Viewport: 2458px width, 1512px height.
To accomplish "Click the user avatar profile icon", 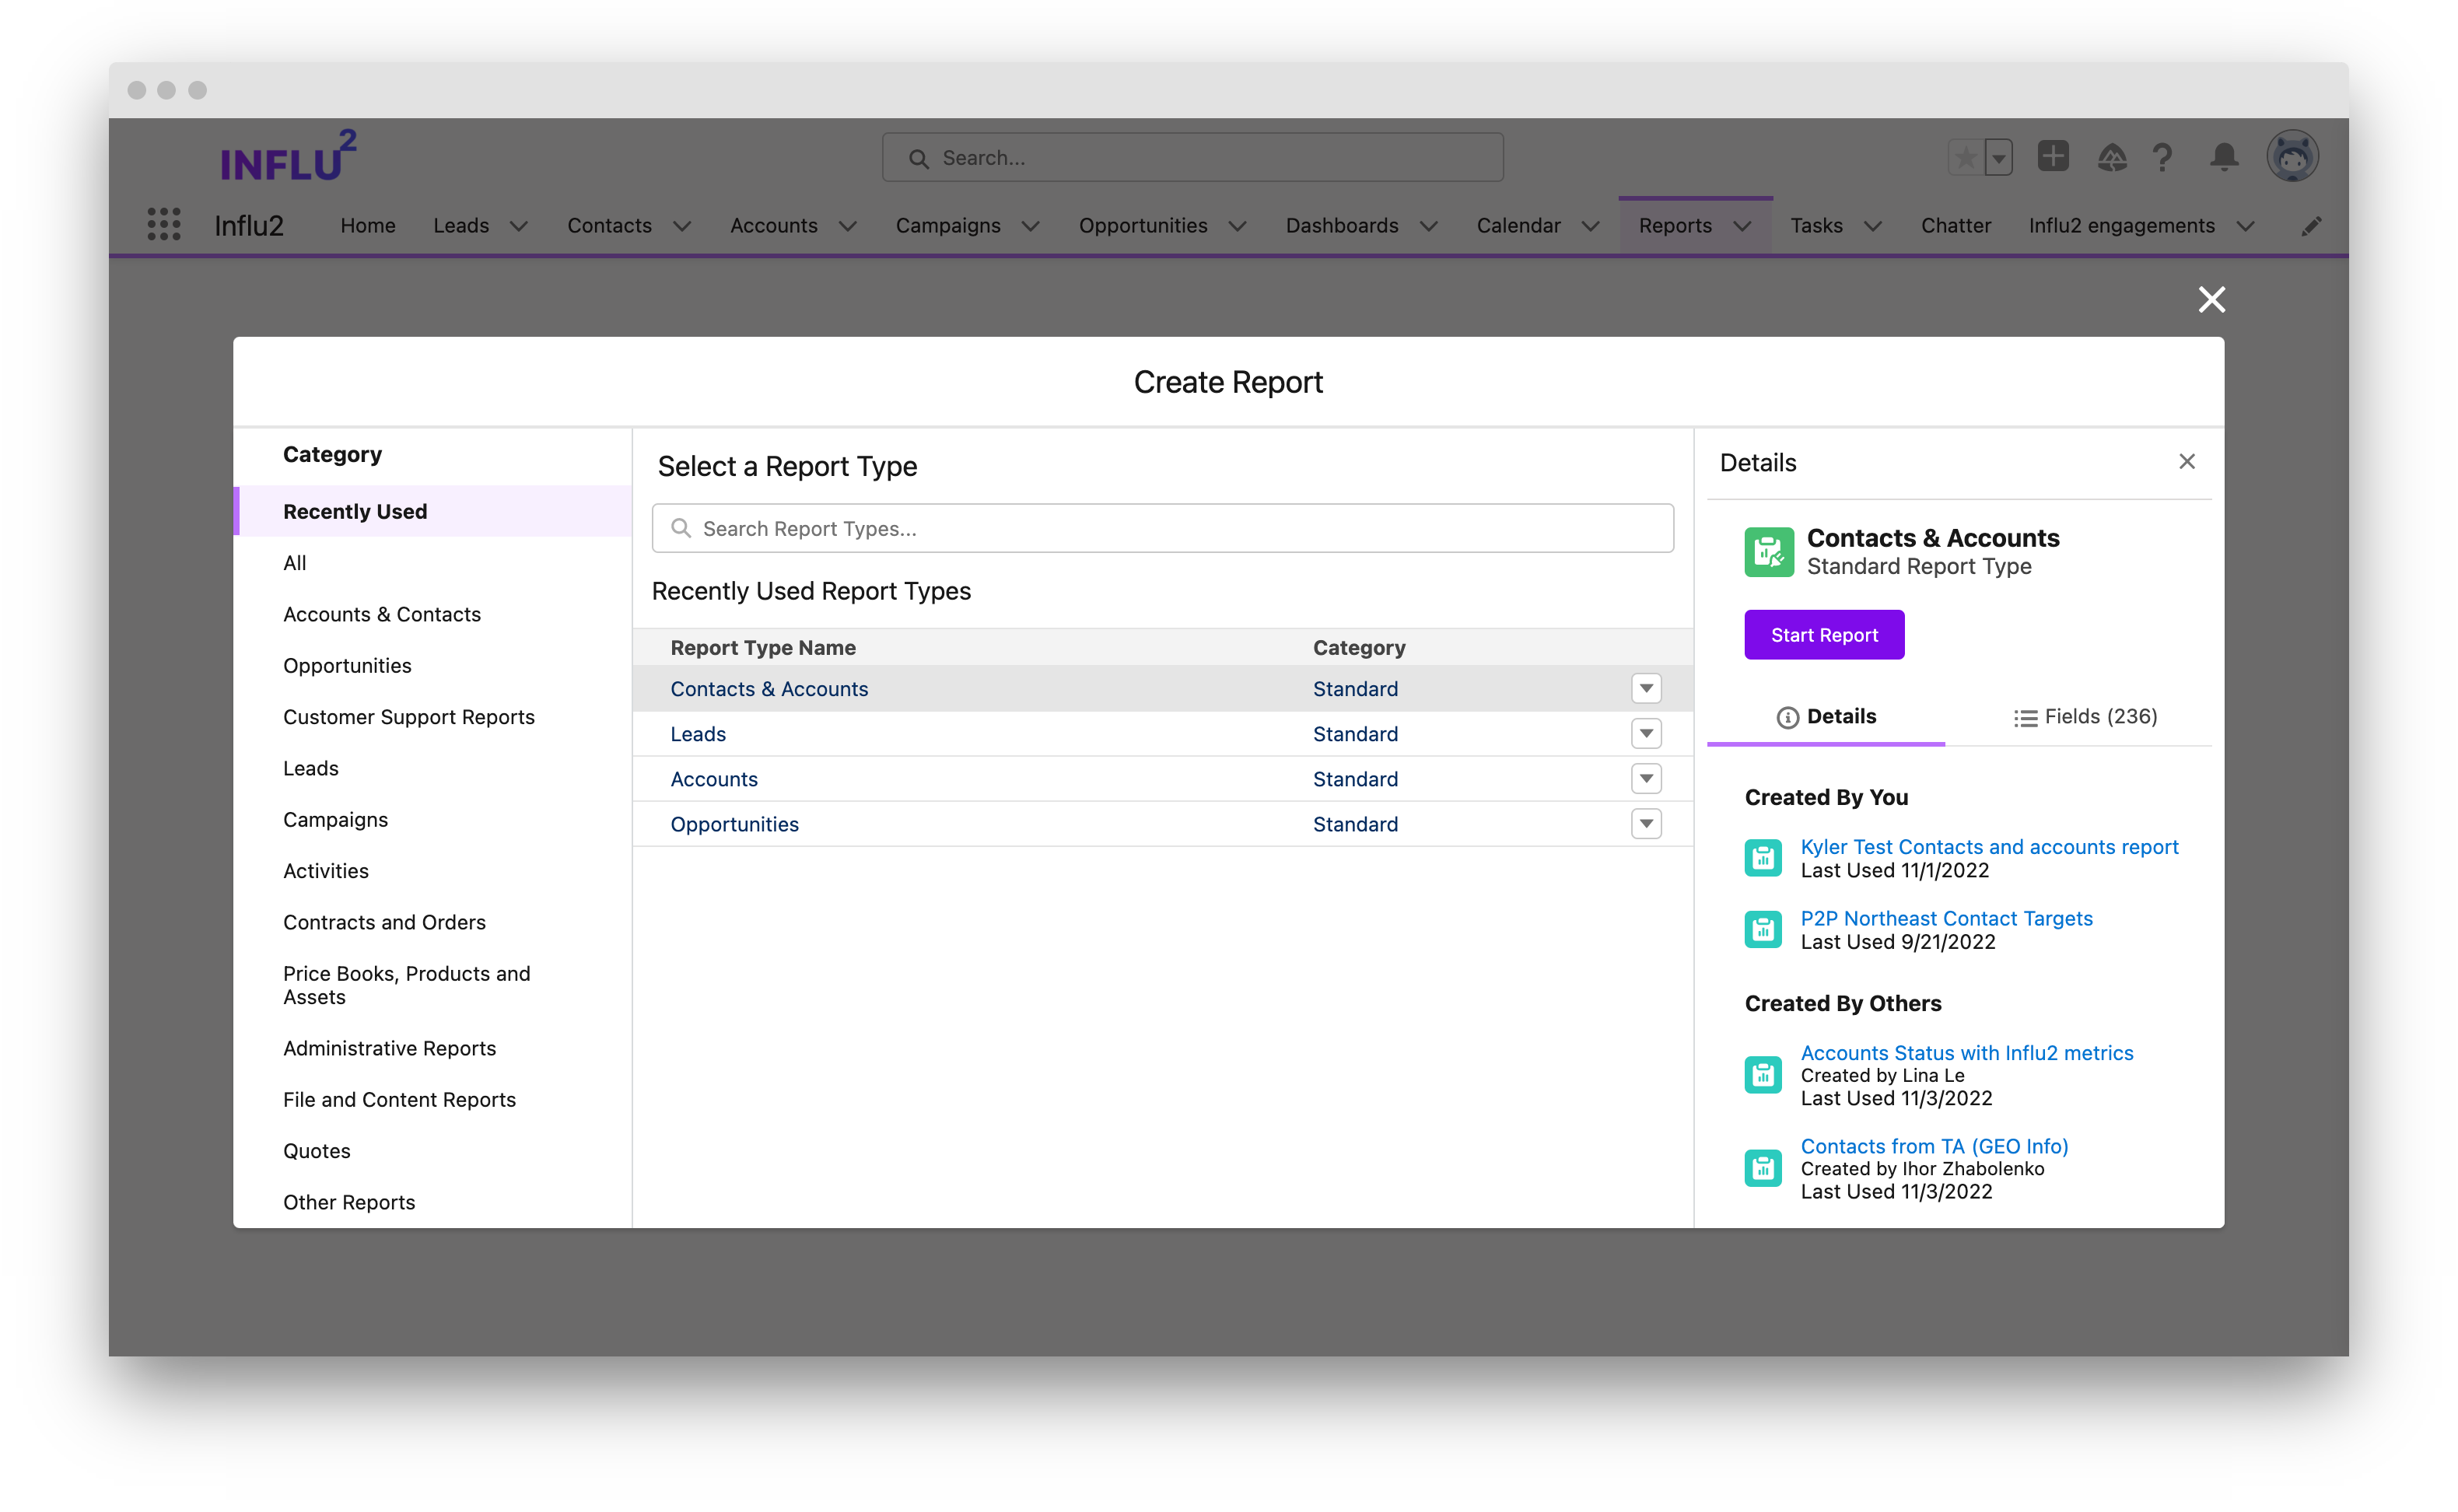I will pyautogui.click(x=2291, y=157).
